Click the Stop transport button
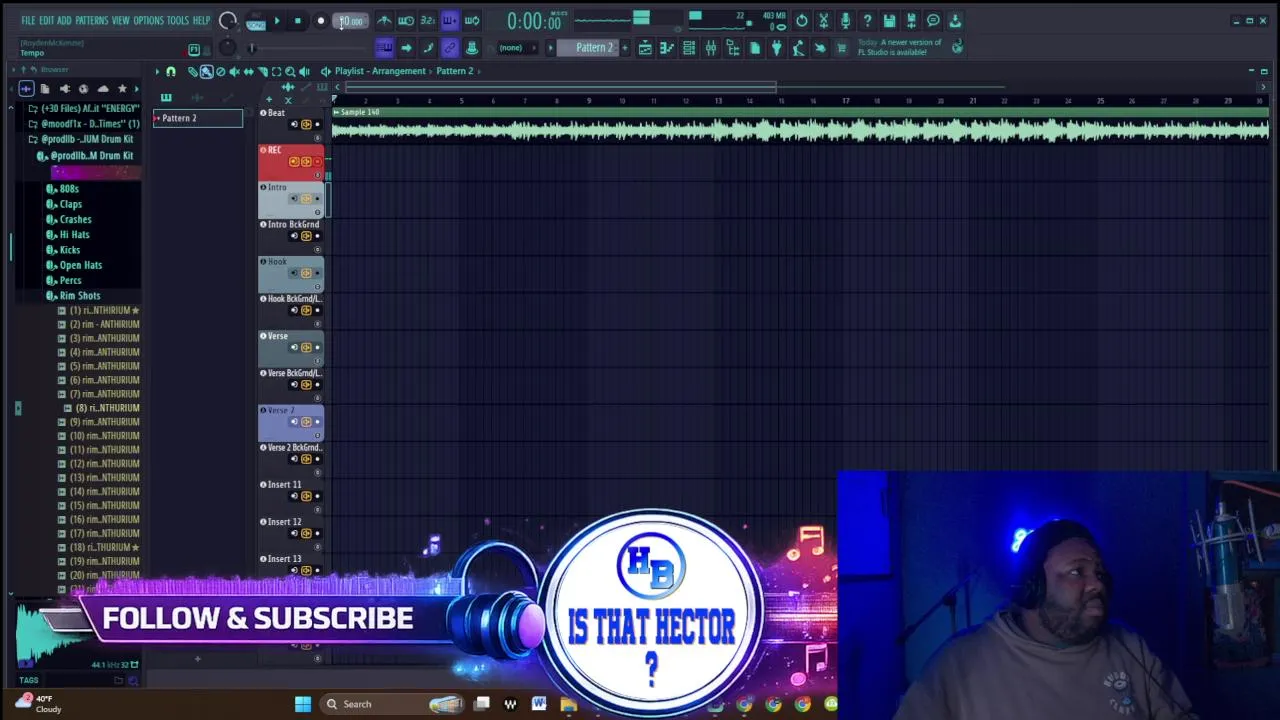Screen dimensions: 1280x720 point(298,21)
